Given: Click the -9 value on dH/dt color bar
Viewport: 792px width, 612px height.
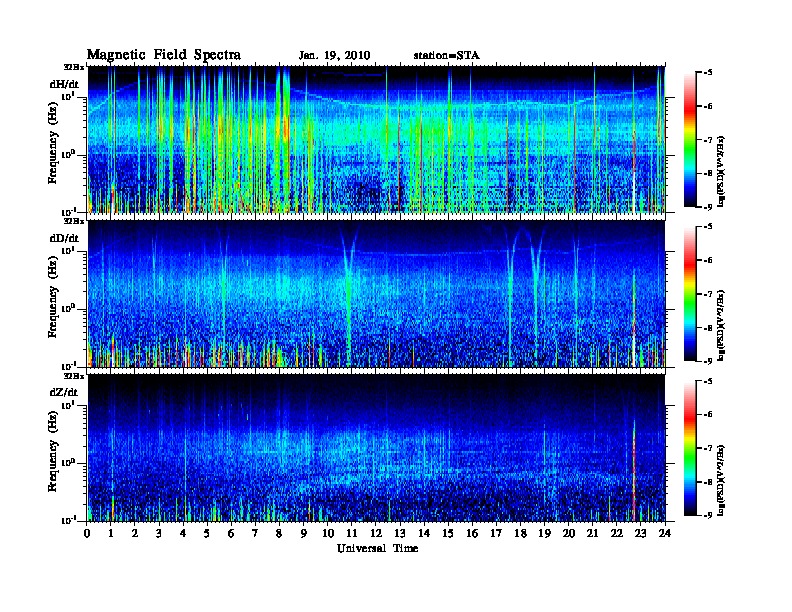Looking at the screenshot, I should [708, 207].
